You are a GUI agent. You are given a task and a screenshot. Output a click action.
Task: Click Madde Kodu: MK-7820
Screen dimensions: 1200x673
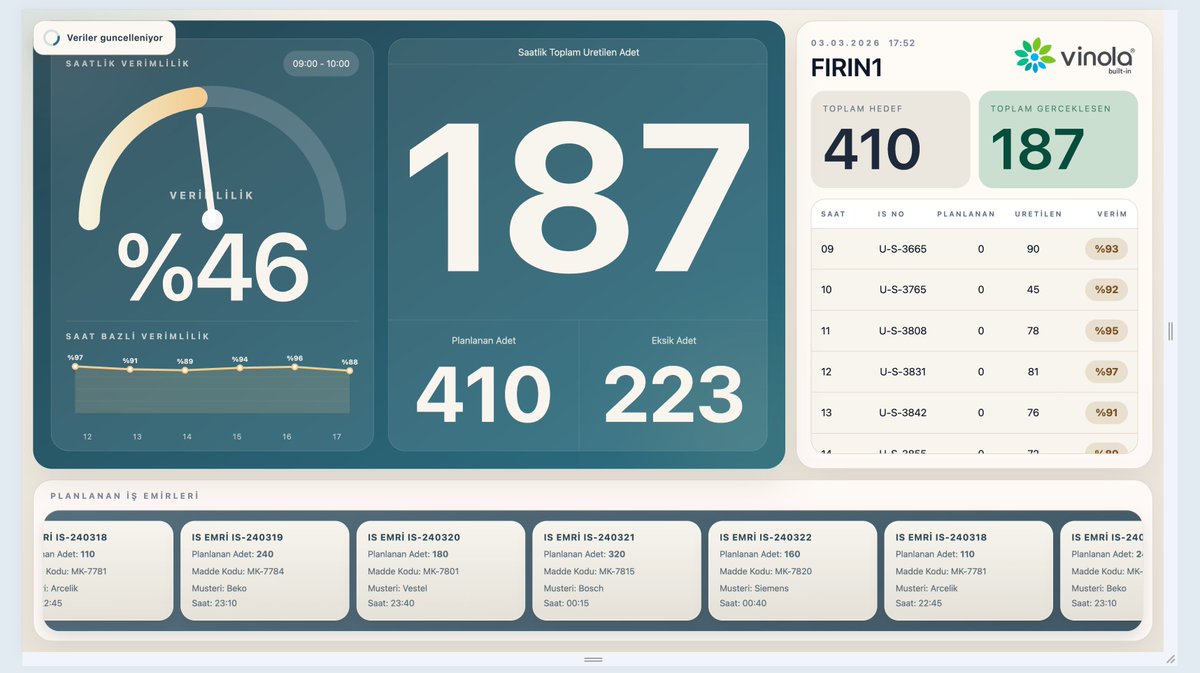(766, 572)
